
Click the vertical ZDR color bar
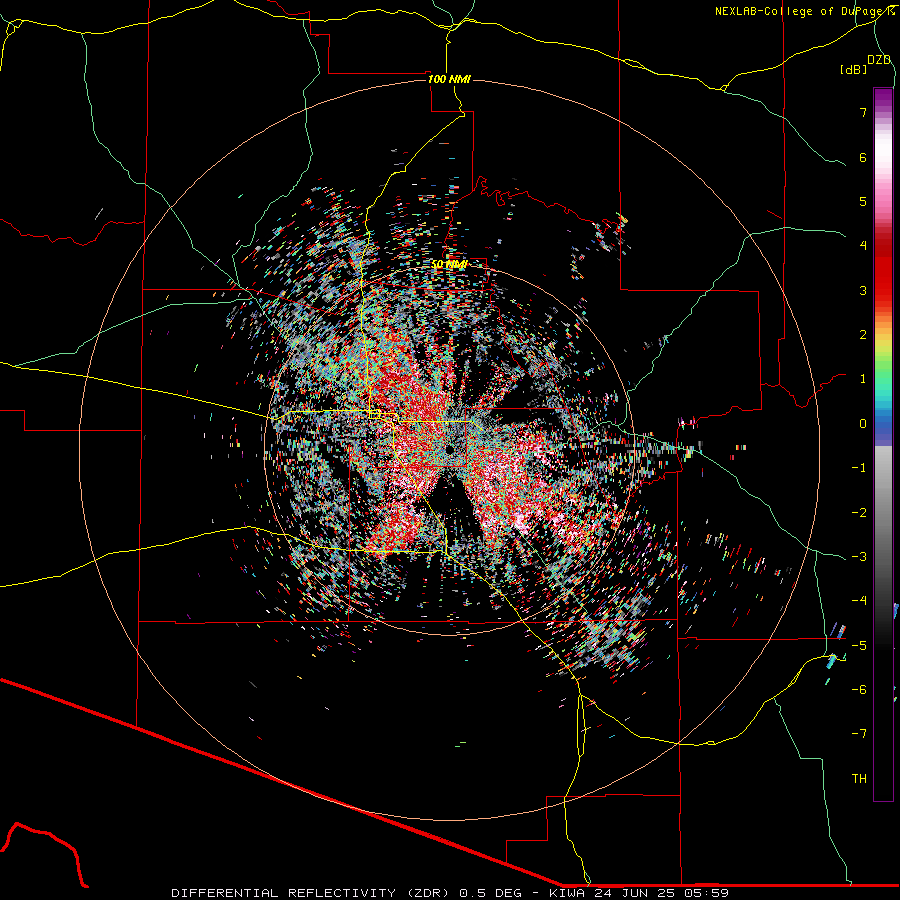pos(883,444)
